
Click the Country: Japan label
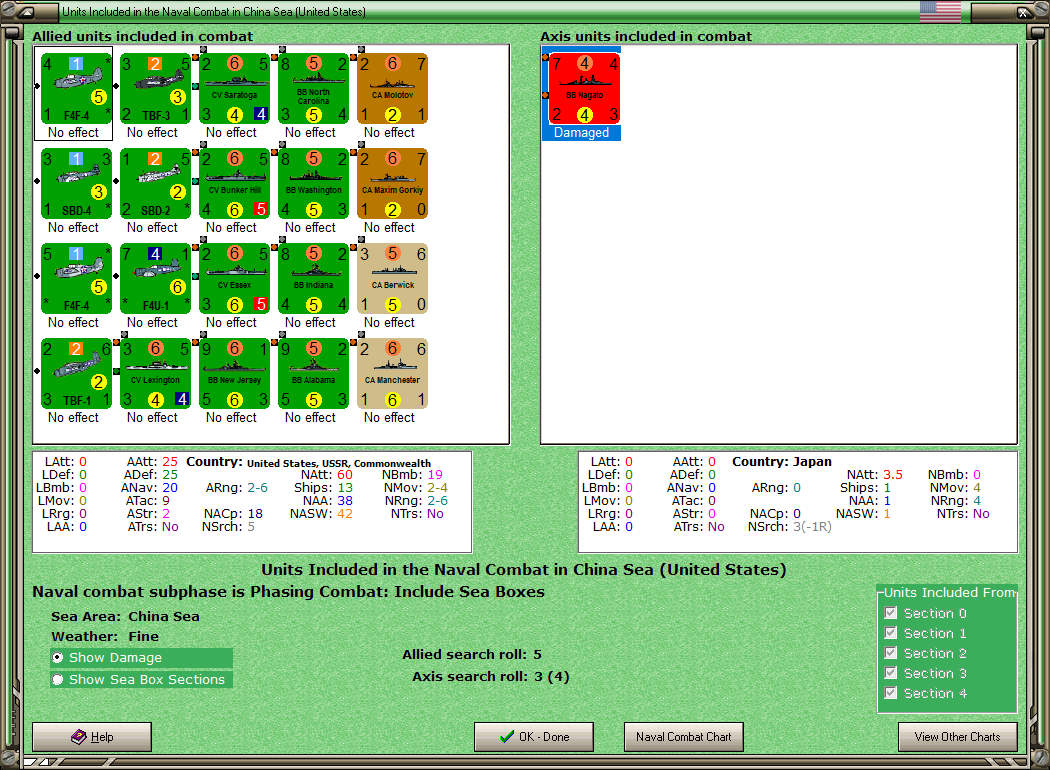tap(781, 461)
